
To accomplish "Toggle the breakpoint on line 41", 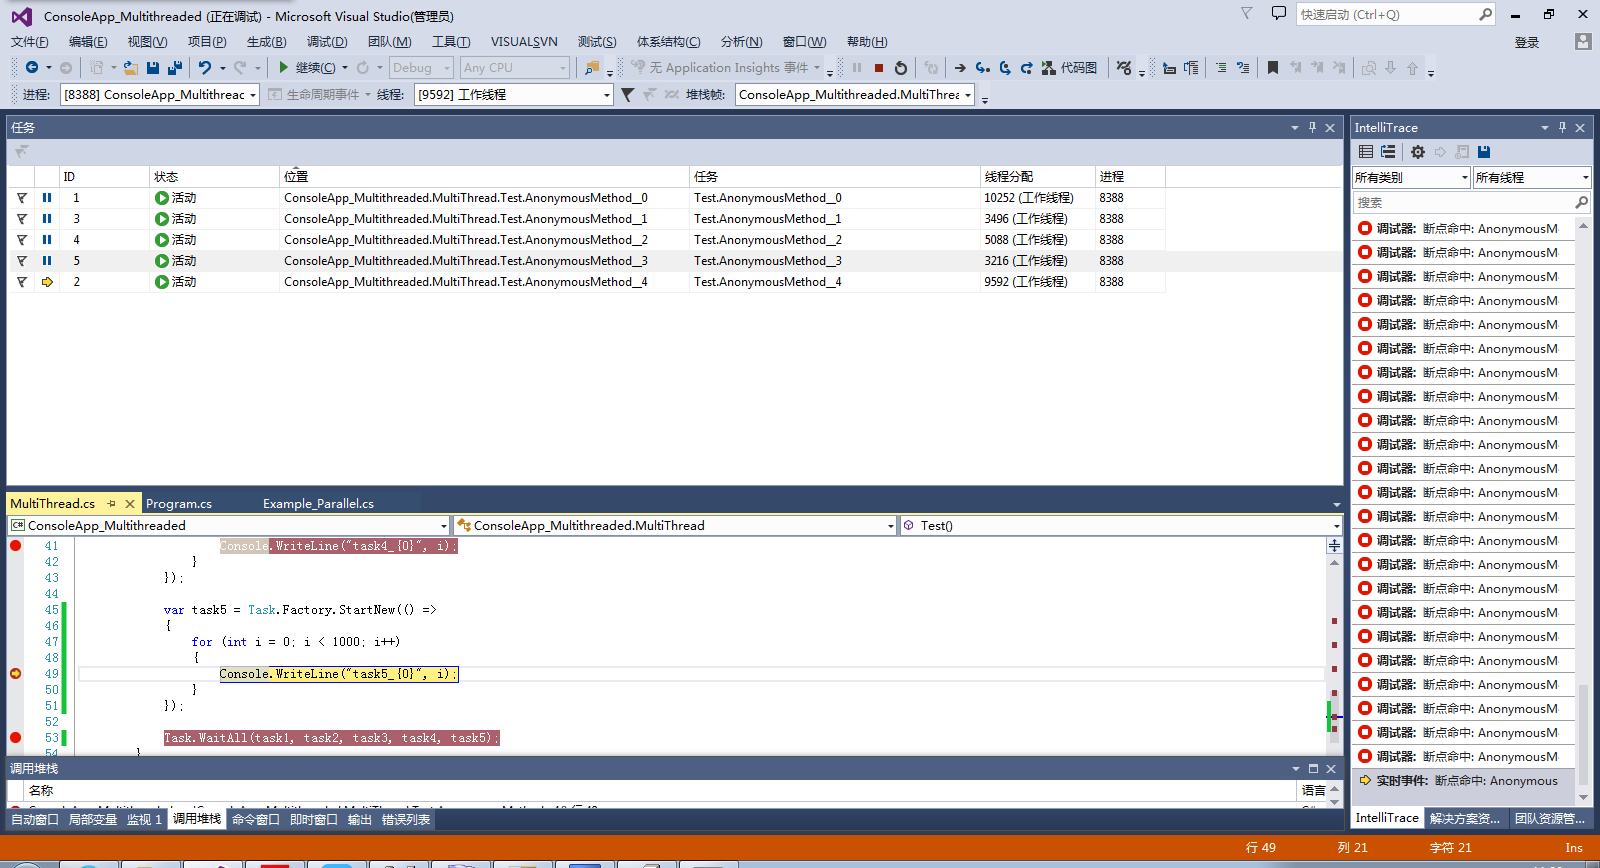I will [15, 546].
